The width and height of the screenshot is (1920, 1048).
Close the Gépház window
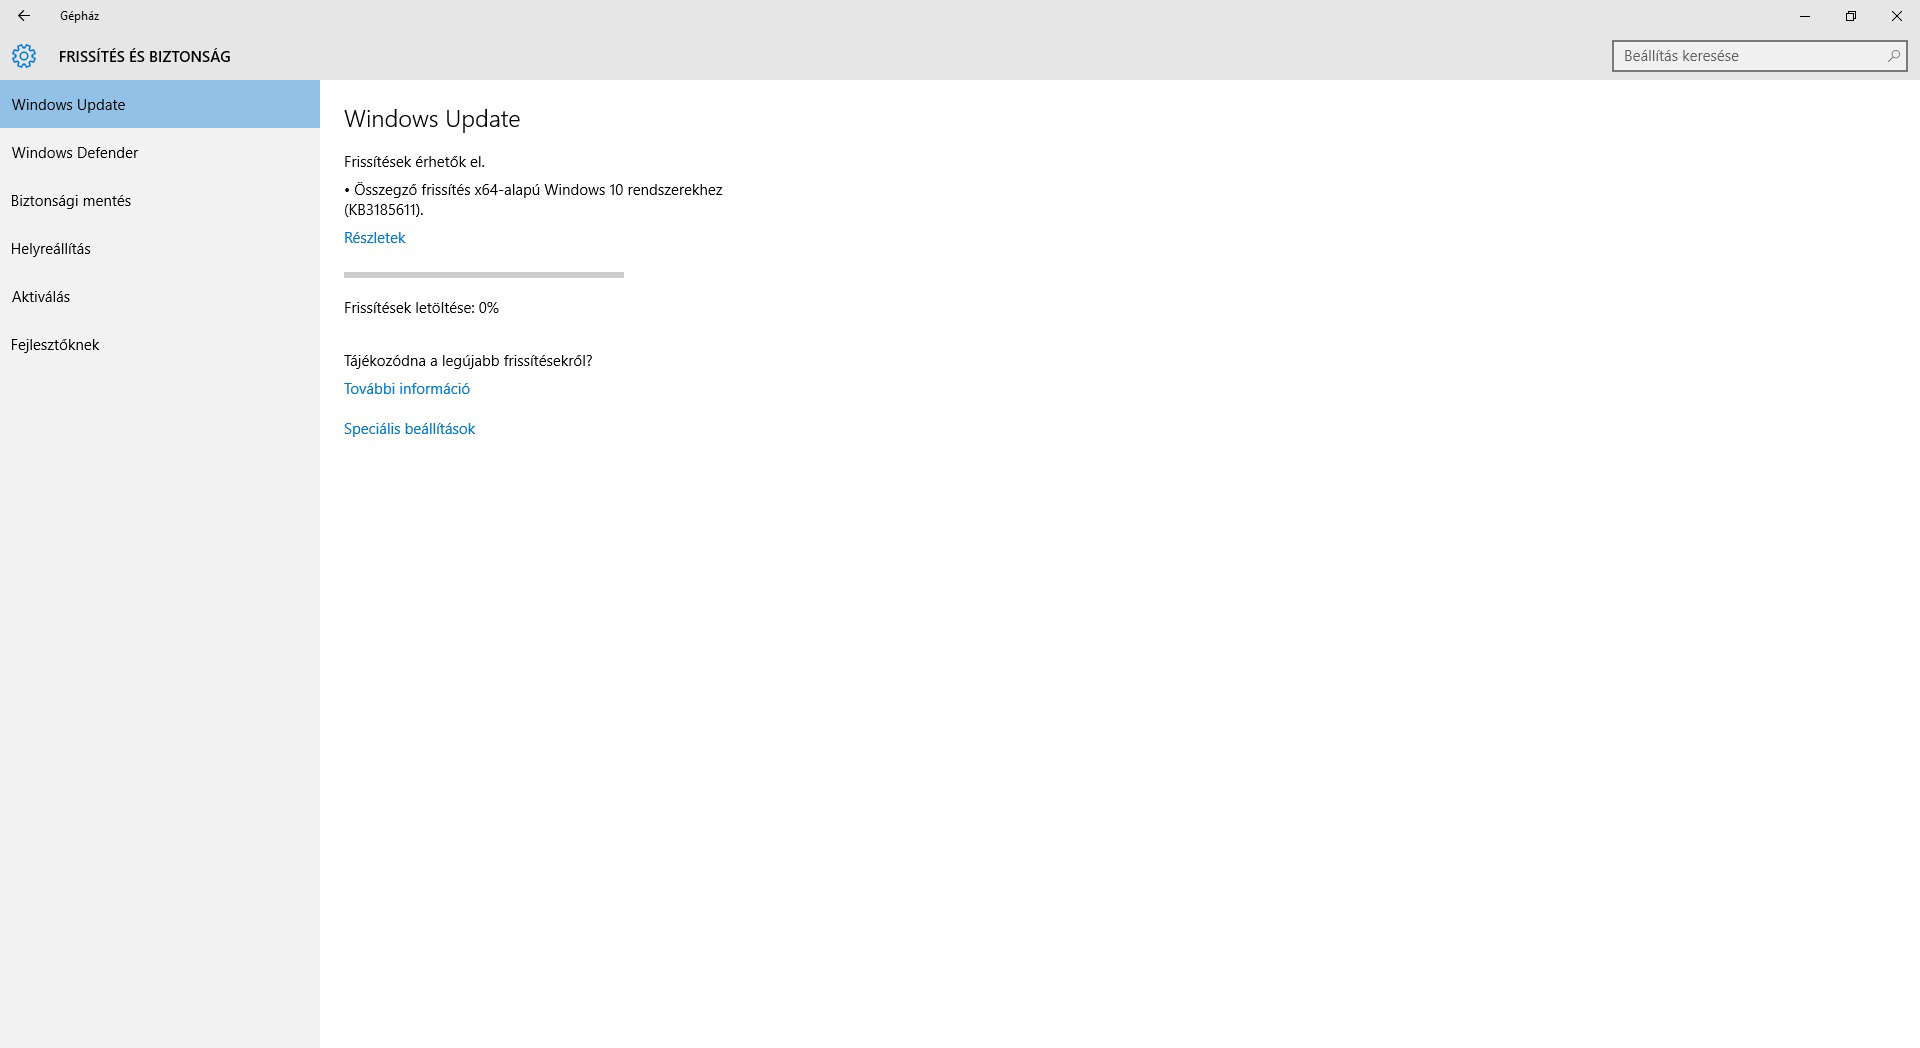point(1897,16)
